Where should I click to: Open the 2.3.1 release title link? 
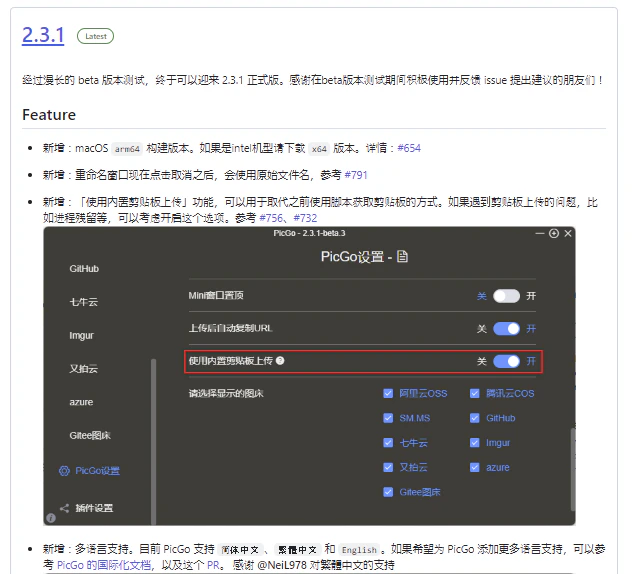43,35
